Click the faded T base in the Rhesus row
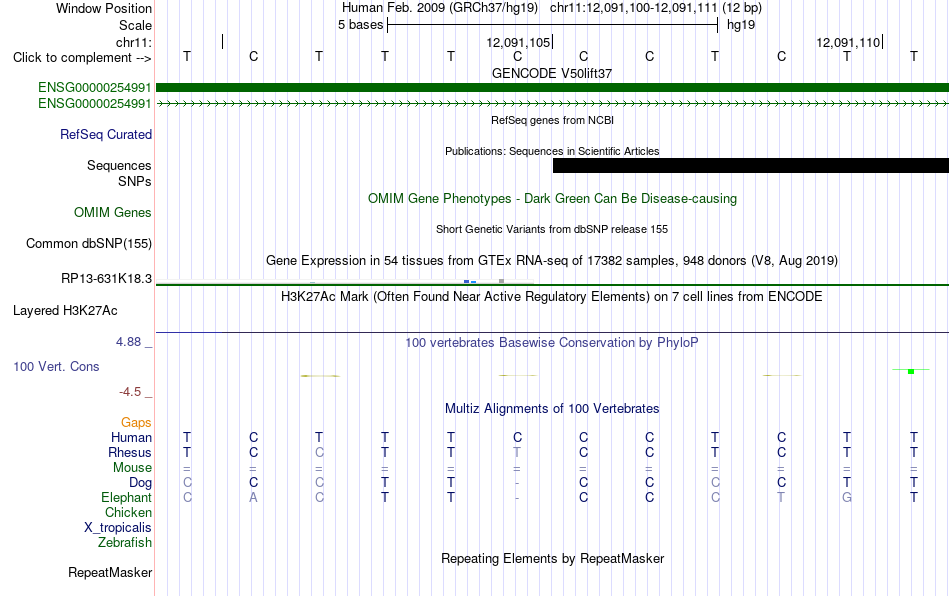The width and height of the screenshot is (950, 596). coord(517,452)
